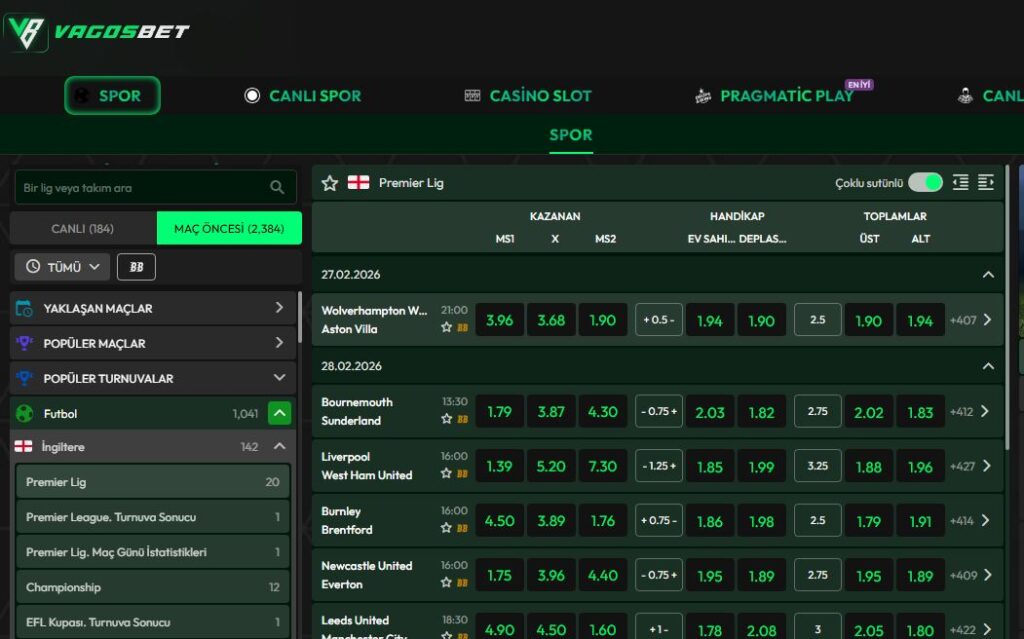The width and height of the screenshot is (1024, 639).
Task: Switch to Canlı (184) tab
Action: pos(83,229)
